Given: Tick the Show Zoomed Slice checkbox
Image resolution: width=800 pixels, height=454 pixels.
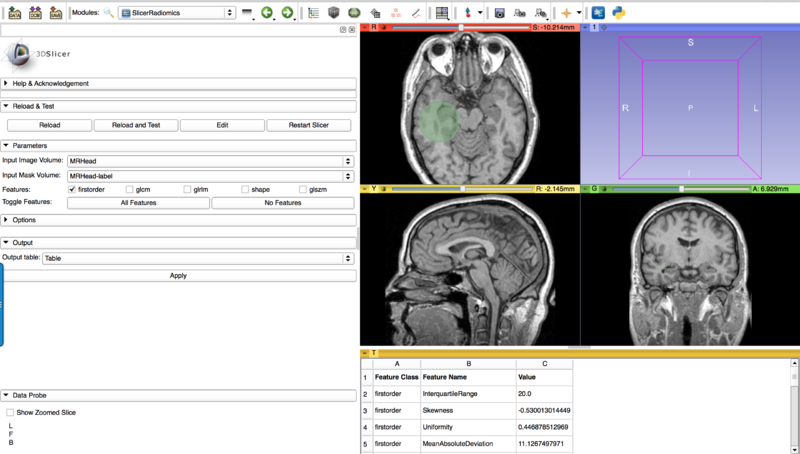Looking at the screenshot, I should tap(10, 412).
